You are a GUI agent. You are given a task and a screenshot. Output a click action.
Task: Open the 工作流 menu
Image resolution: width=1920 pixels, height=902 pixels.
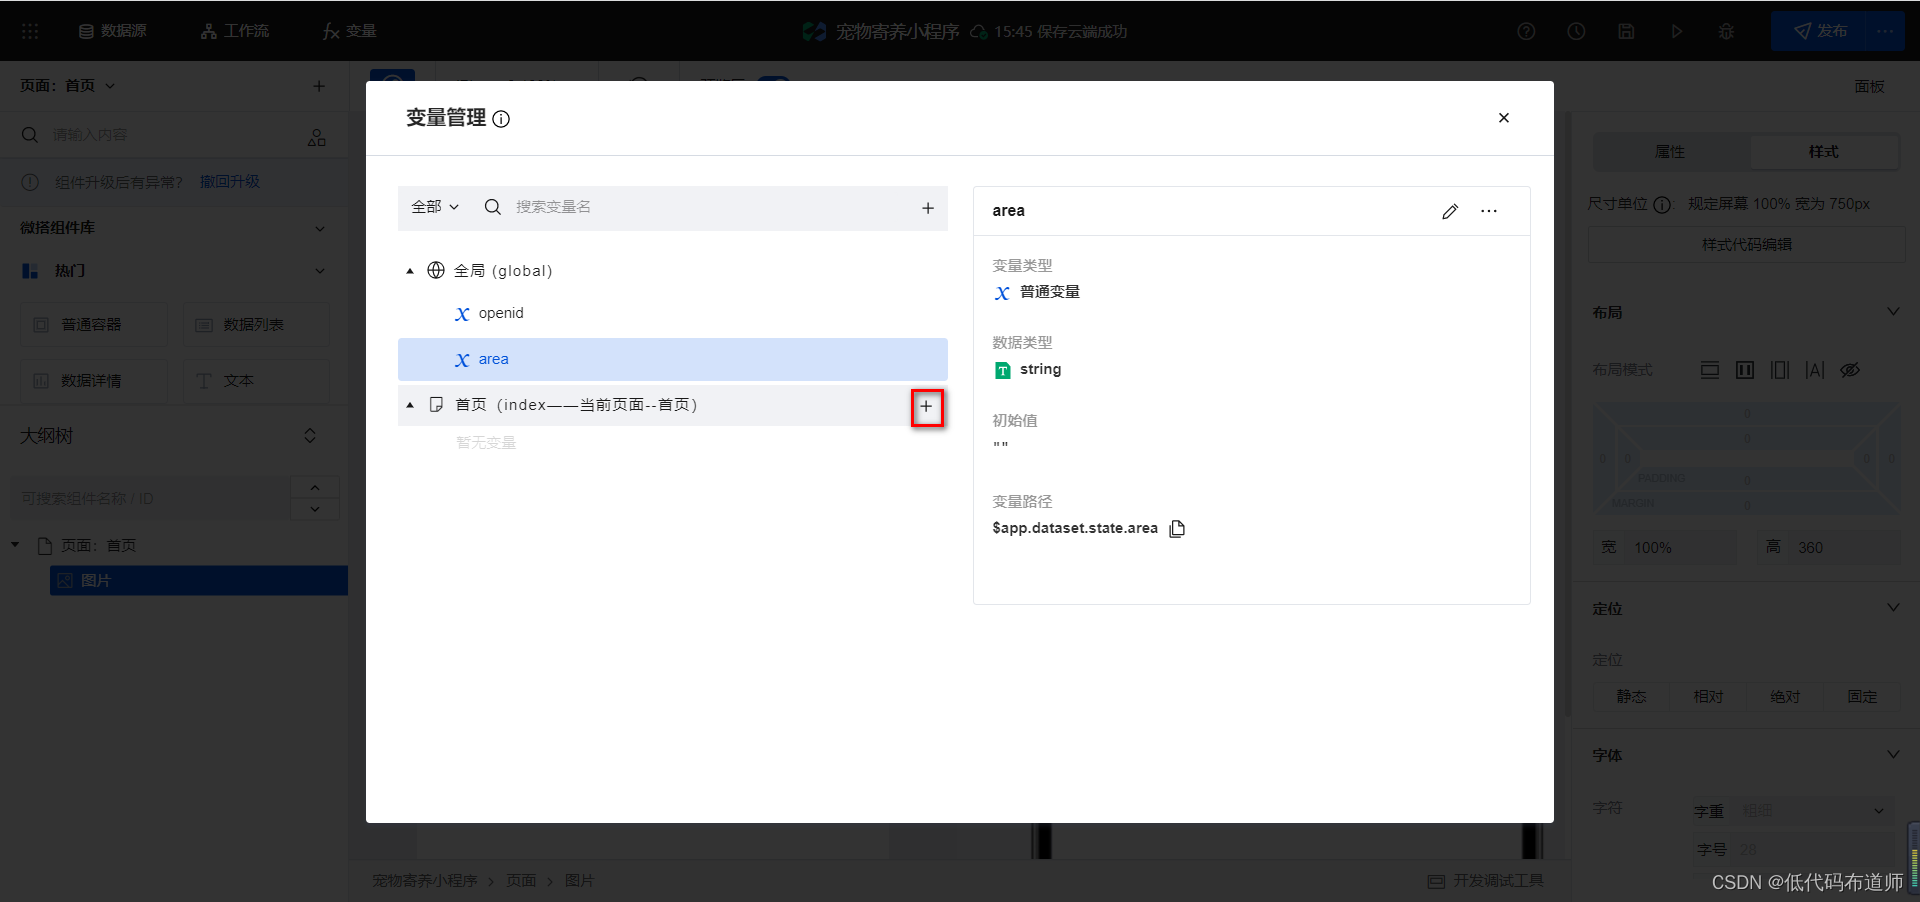pyautogui.click(x=235, y=31)
